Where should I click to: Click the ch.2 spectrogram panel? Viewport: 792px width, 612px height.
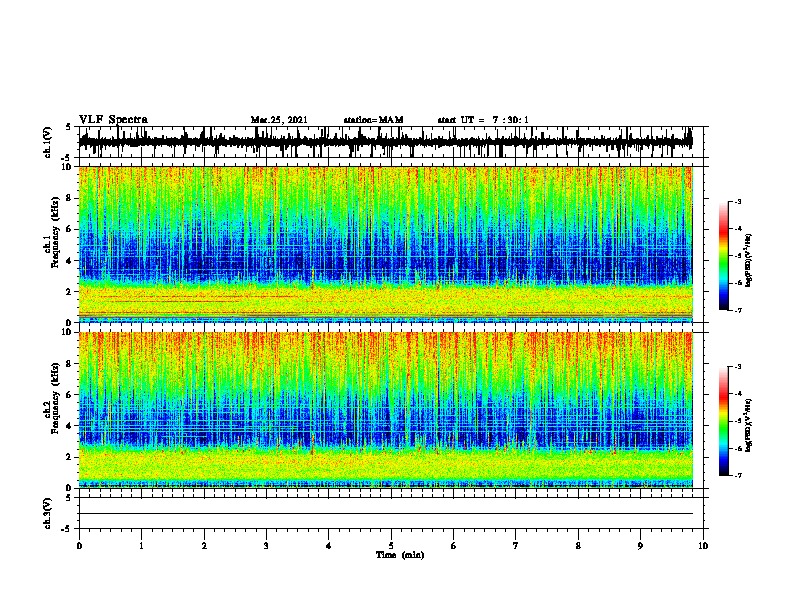pyautogui.click(x=386, y=410)
